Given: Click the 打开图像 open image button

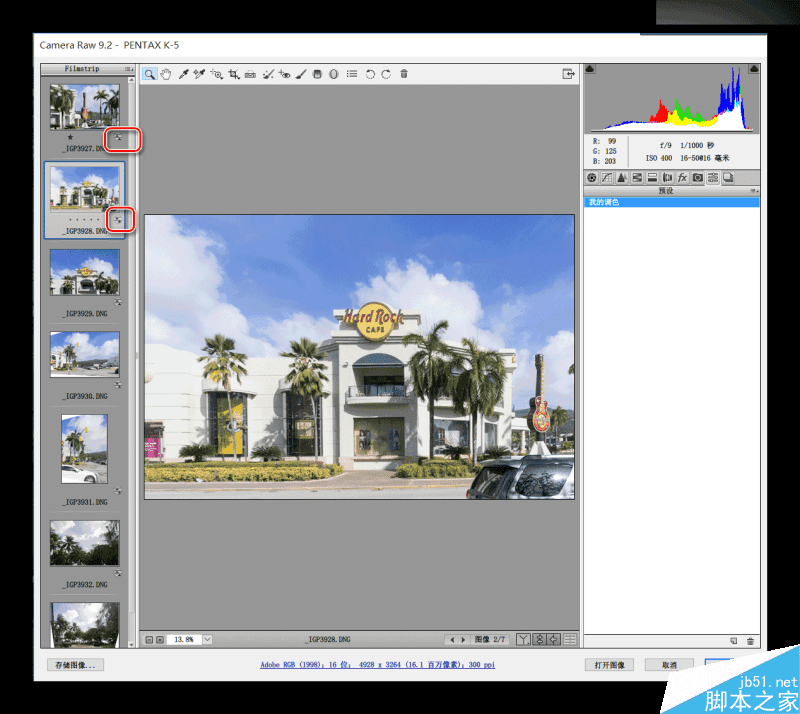Looking at the screenshot, I should coord(609,665).
